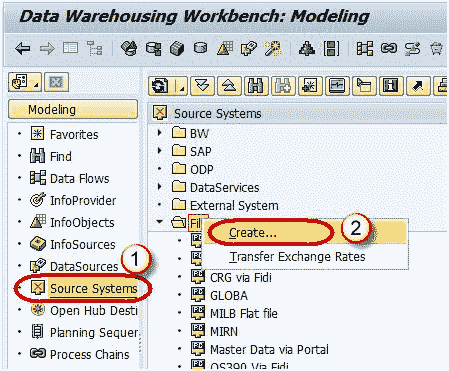Collapse the File folder node

(x=160, y=222)
